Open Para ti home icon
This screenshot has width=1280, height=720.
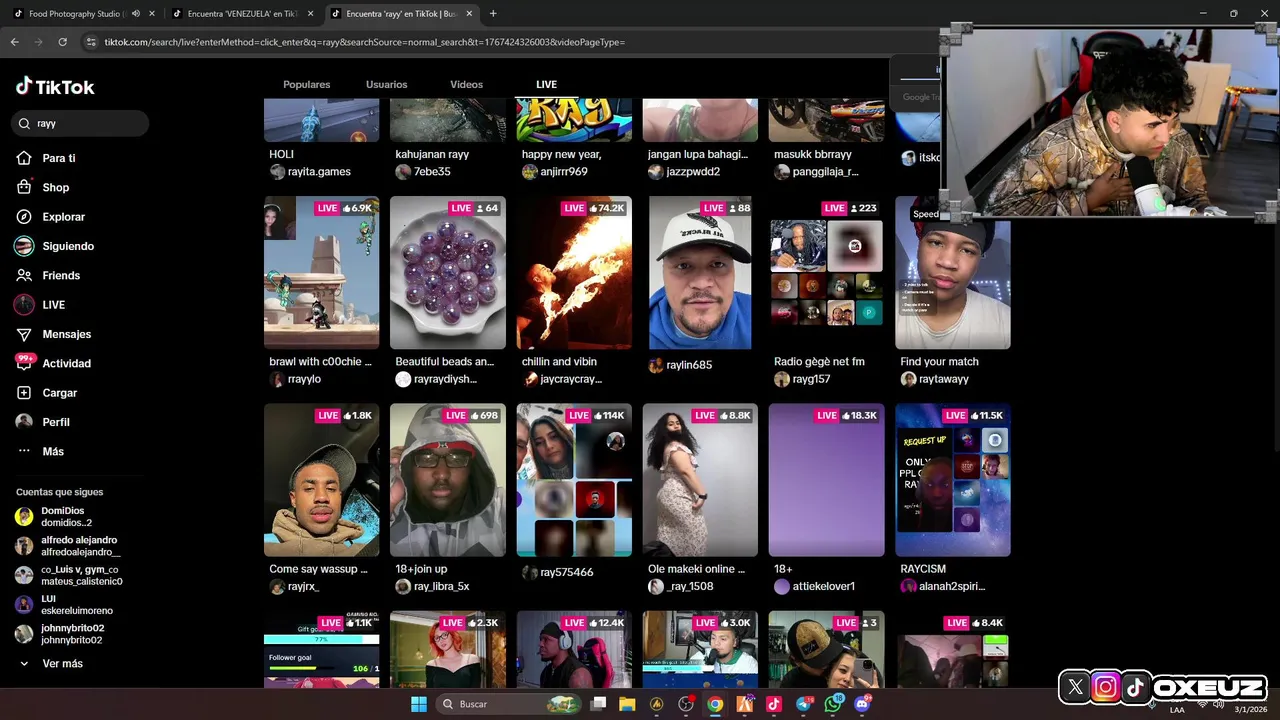24,158
